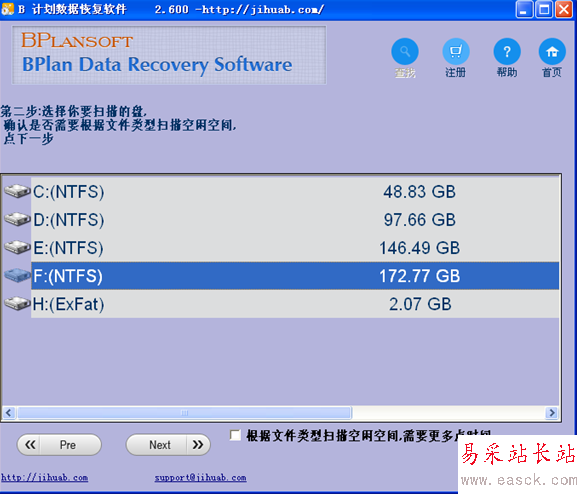
Task: Click the E: drive disk icon
Action: tap(17, 247)
